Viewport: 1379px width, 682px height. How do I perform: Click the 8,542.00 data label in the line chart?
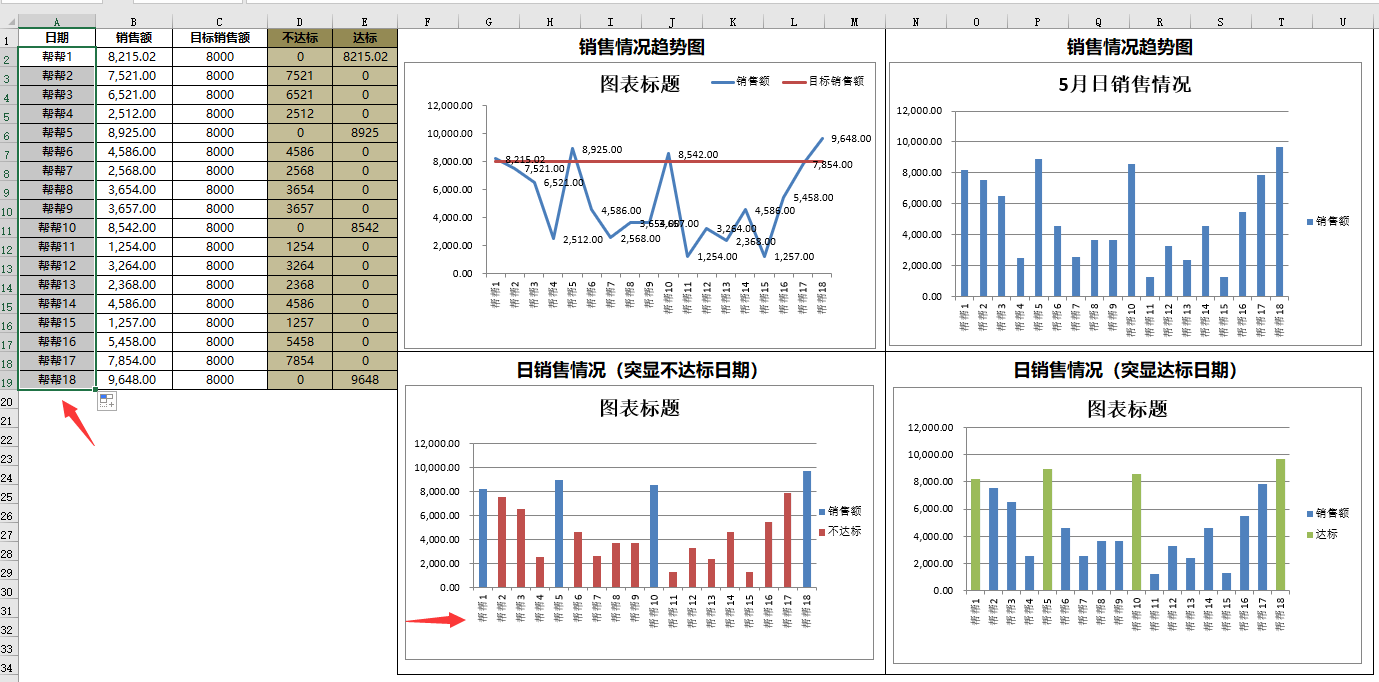[698, 155]
